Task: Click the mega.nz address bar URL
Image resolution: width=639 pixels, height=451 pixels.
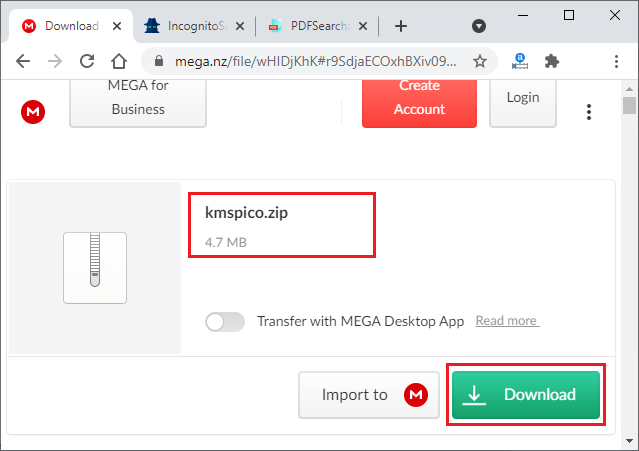Action: click(315, 62)
